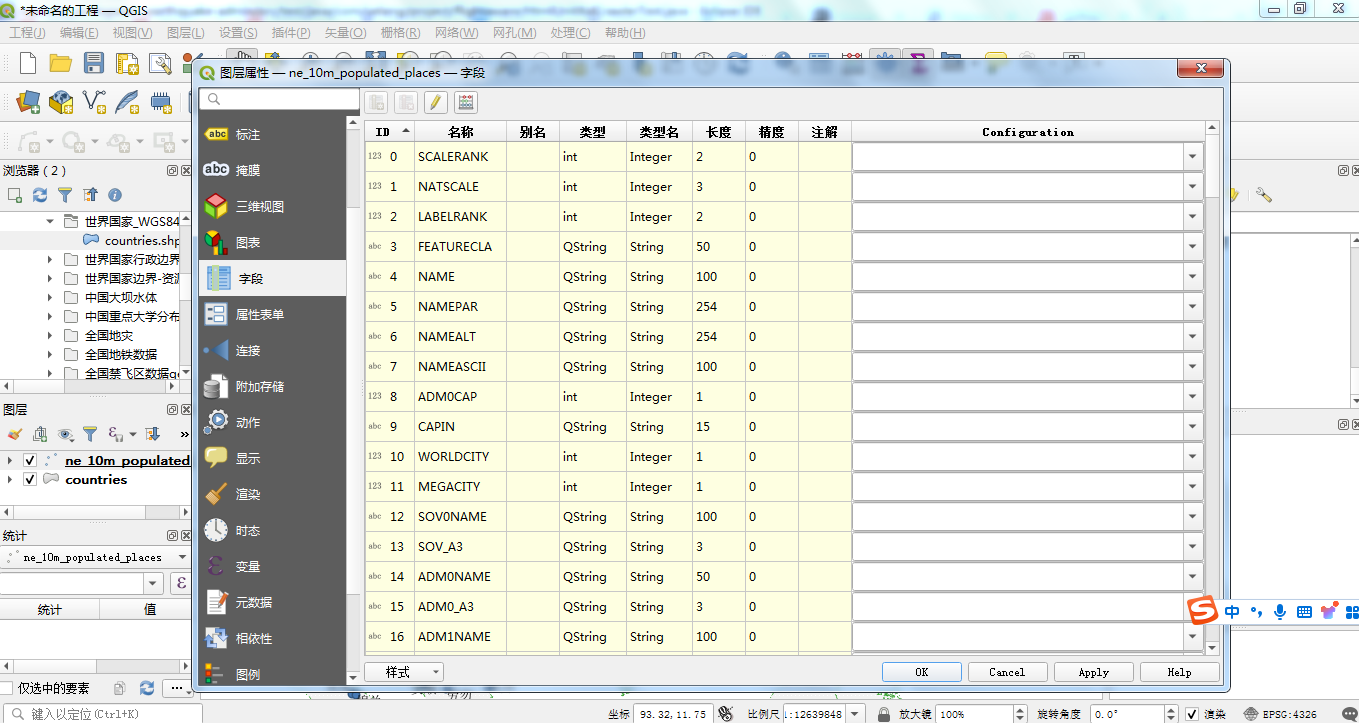Open 动作 actions section
The image size is (1359, 723).
(x=273, y=422)
